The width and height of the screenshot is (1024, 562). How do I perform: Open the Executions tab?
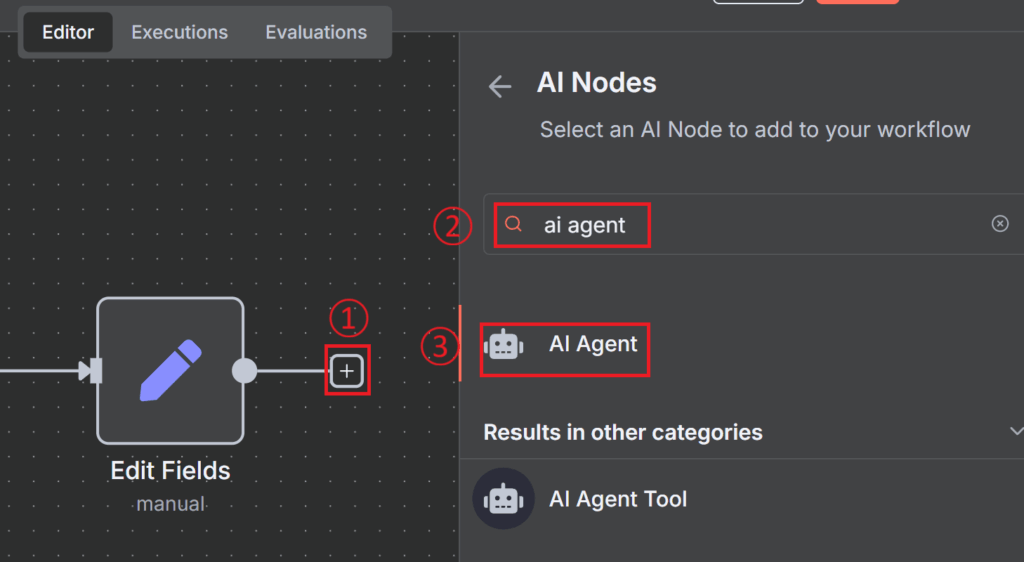[180, 32]
